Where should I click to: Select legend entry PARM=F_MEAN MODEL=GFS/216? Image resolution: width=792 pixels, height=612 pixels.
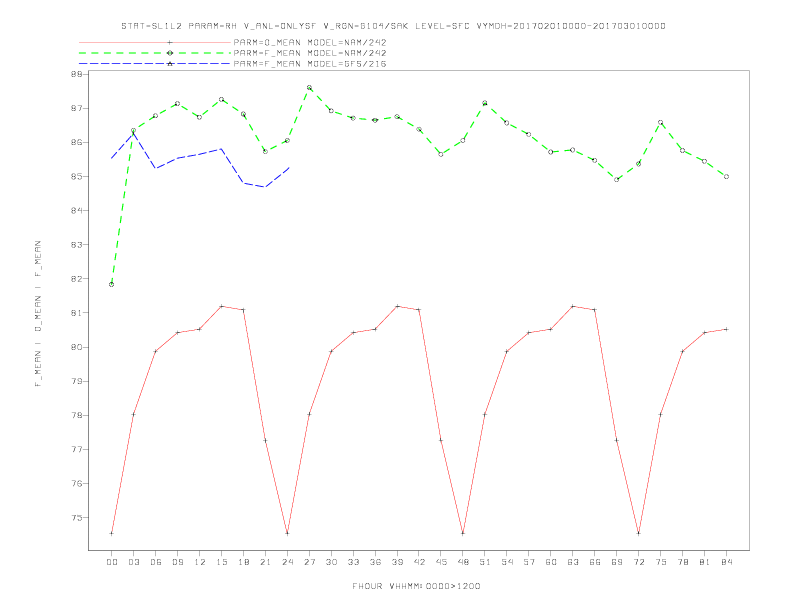pyautogui.click(x=310, y=64)
